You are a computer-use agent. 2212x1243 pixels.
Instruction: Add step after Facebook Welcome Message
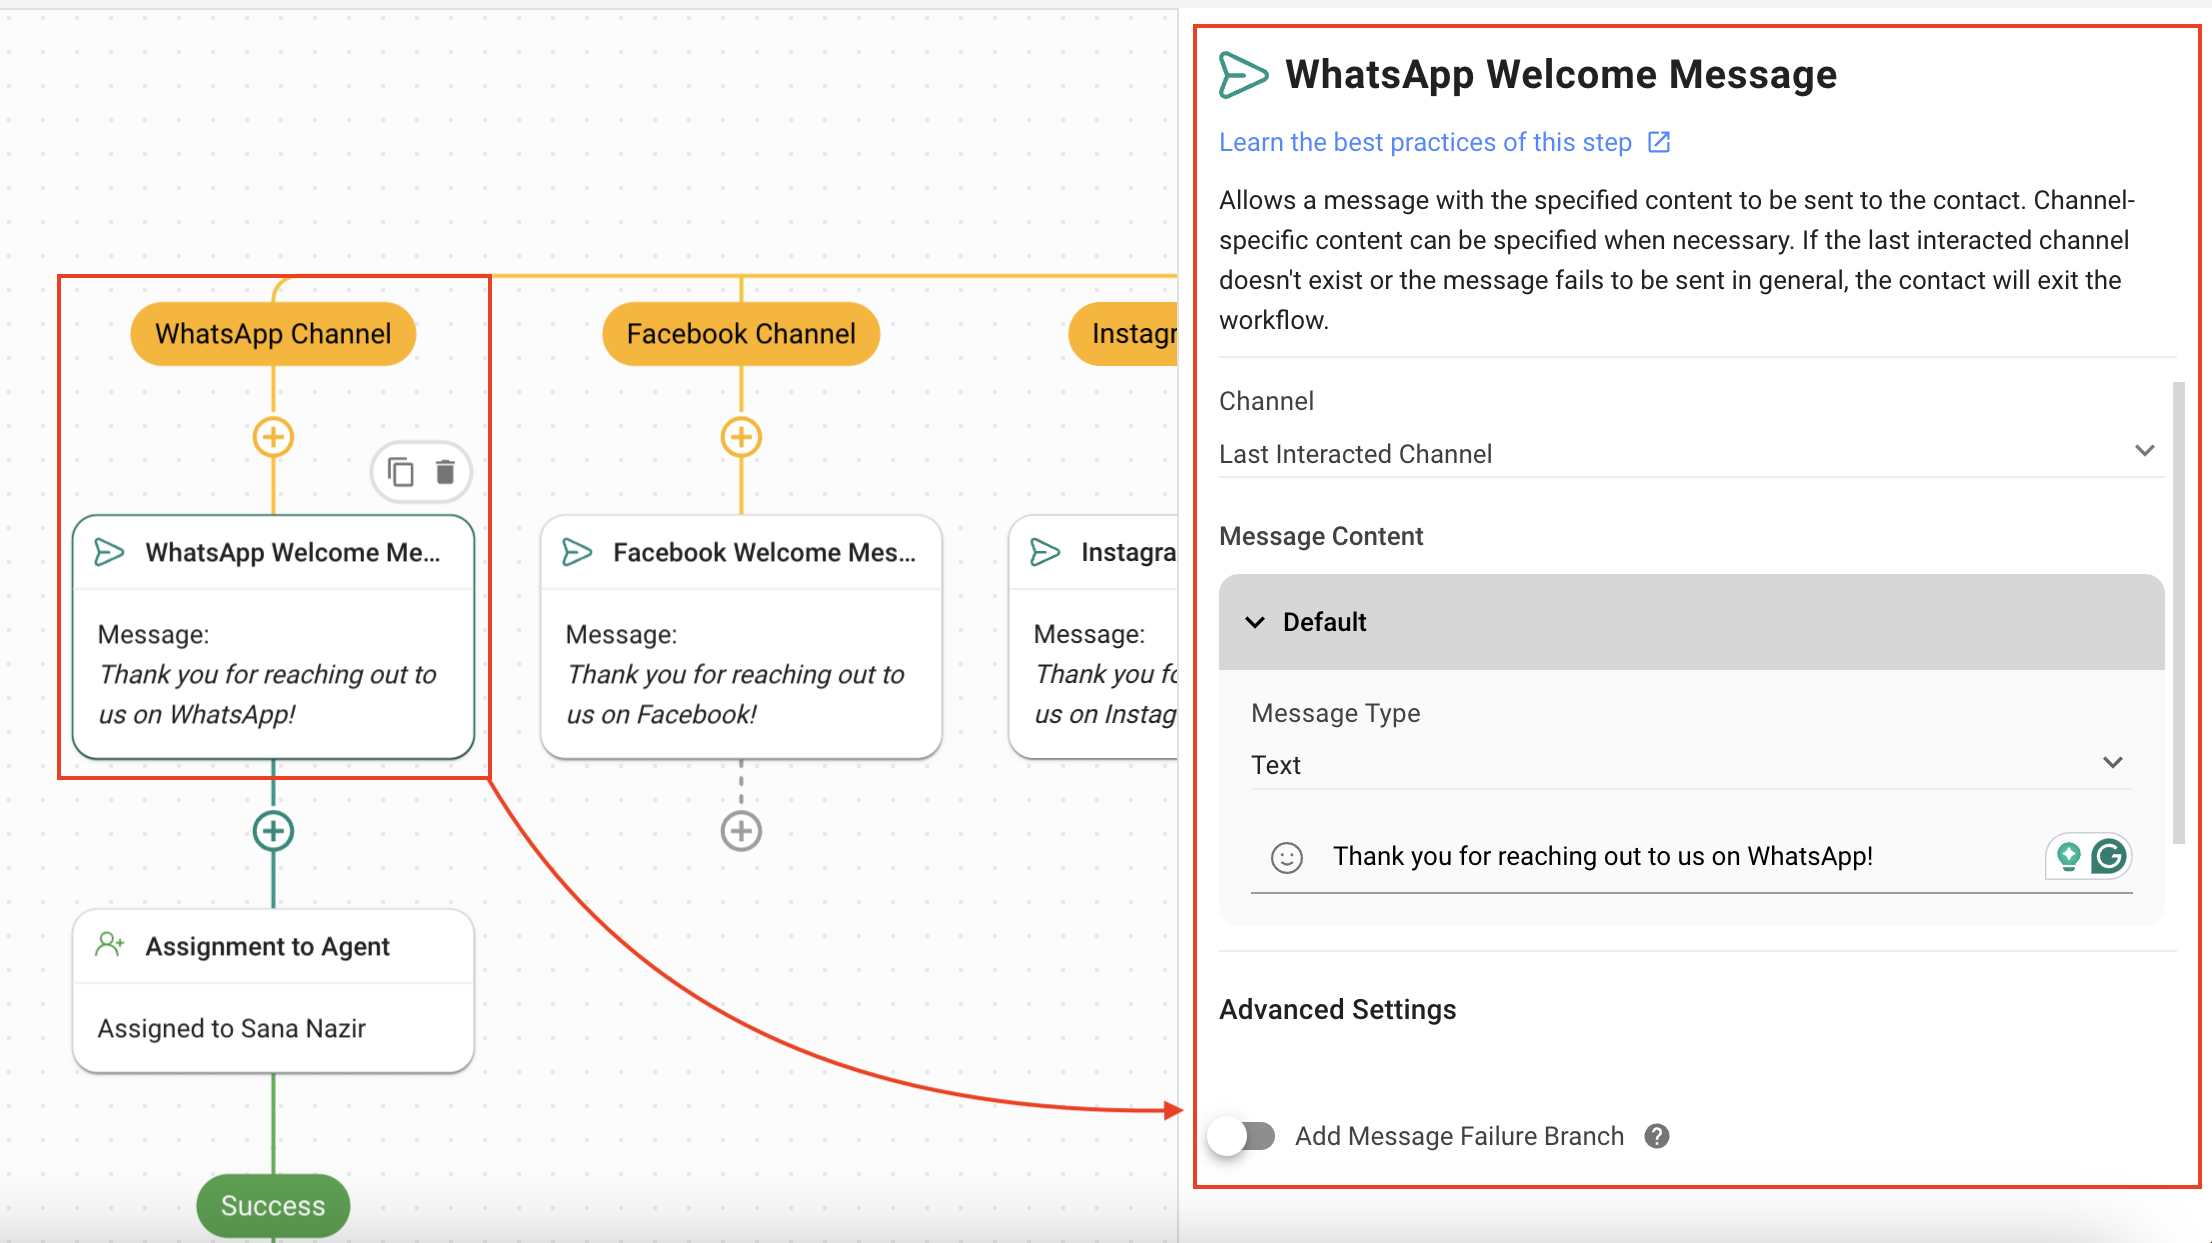point(741,831)
